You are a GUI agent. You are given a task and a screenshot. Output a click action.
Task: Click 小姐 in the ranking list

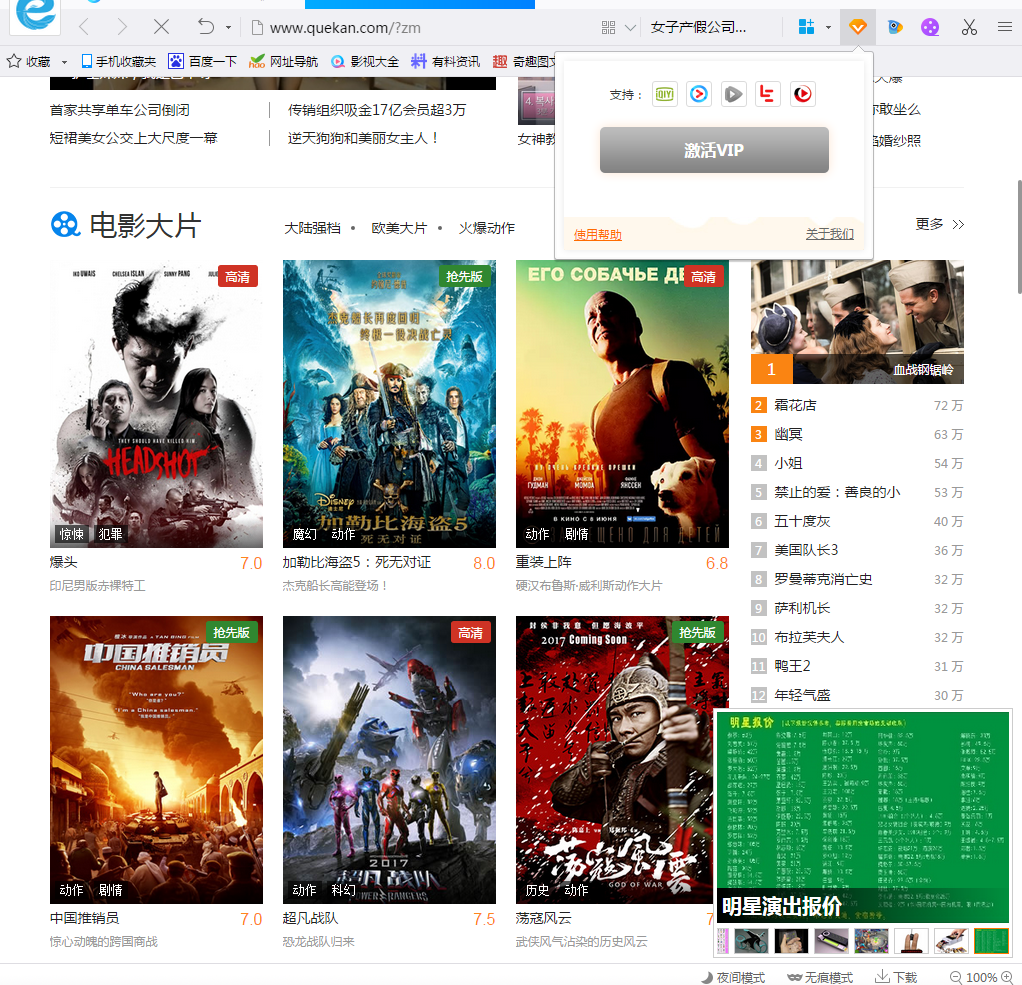click(788, 463)
